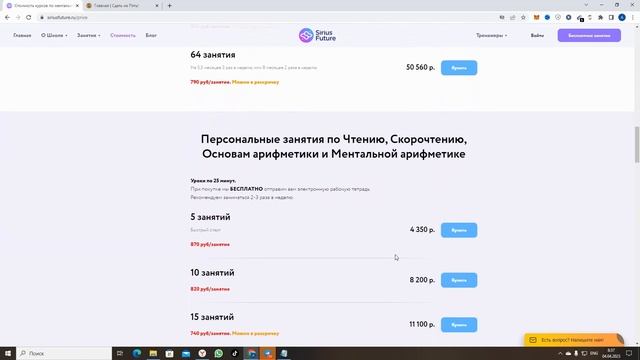Open the Стоимость nav item
The height and width of the screenshot is (360, 640).
[122, 36]
